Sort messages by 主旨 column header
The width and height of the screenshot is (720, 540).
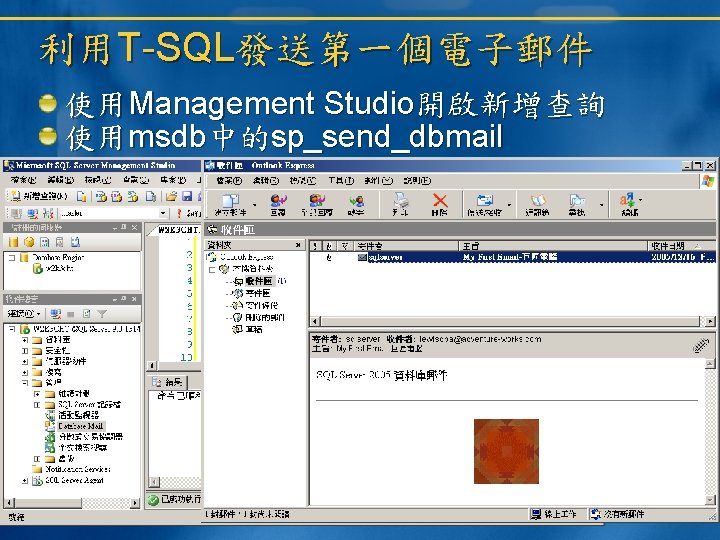pyautogui.click(x=553, y=246)
